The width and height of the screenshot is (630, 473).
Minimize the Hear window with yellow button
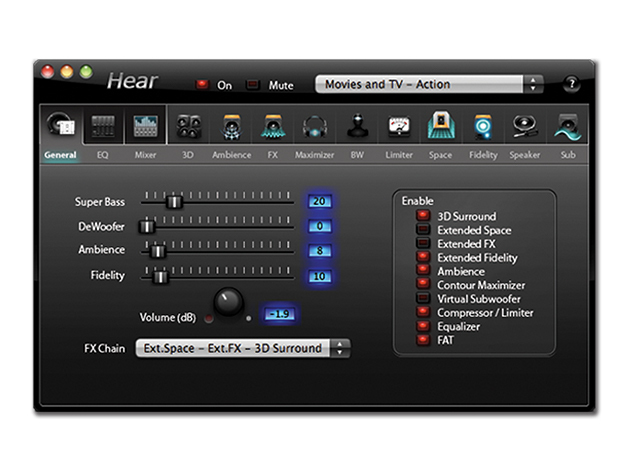click(x=67, y=72)
